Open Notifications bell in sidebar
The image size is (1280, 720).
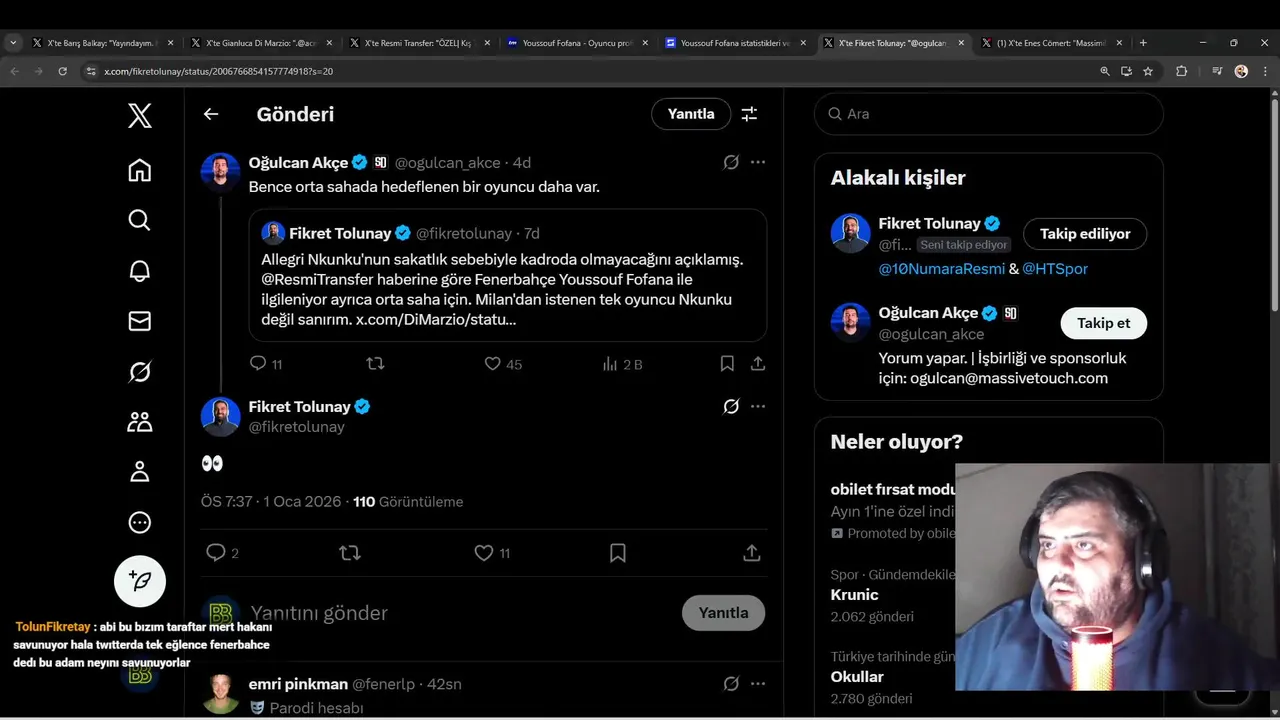[140, 271]
